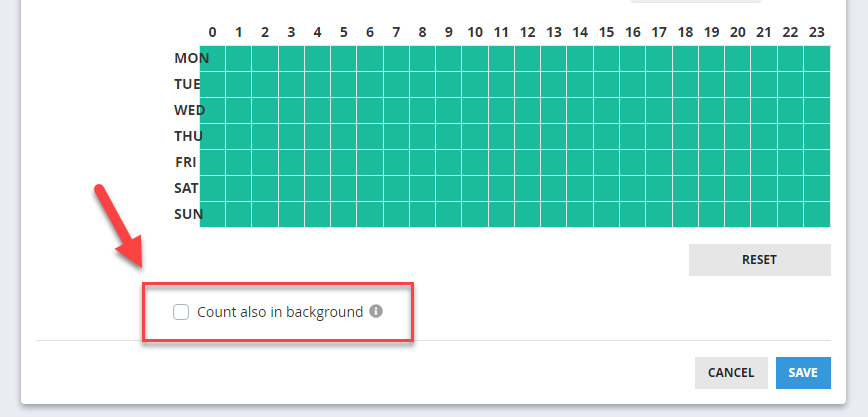Screen dimensions: 868x417
Task: Click the MON row label
Action: [x=192, y=58]
